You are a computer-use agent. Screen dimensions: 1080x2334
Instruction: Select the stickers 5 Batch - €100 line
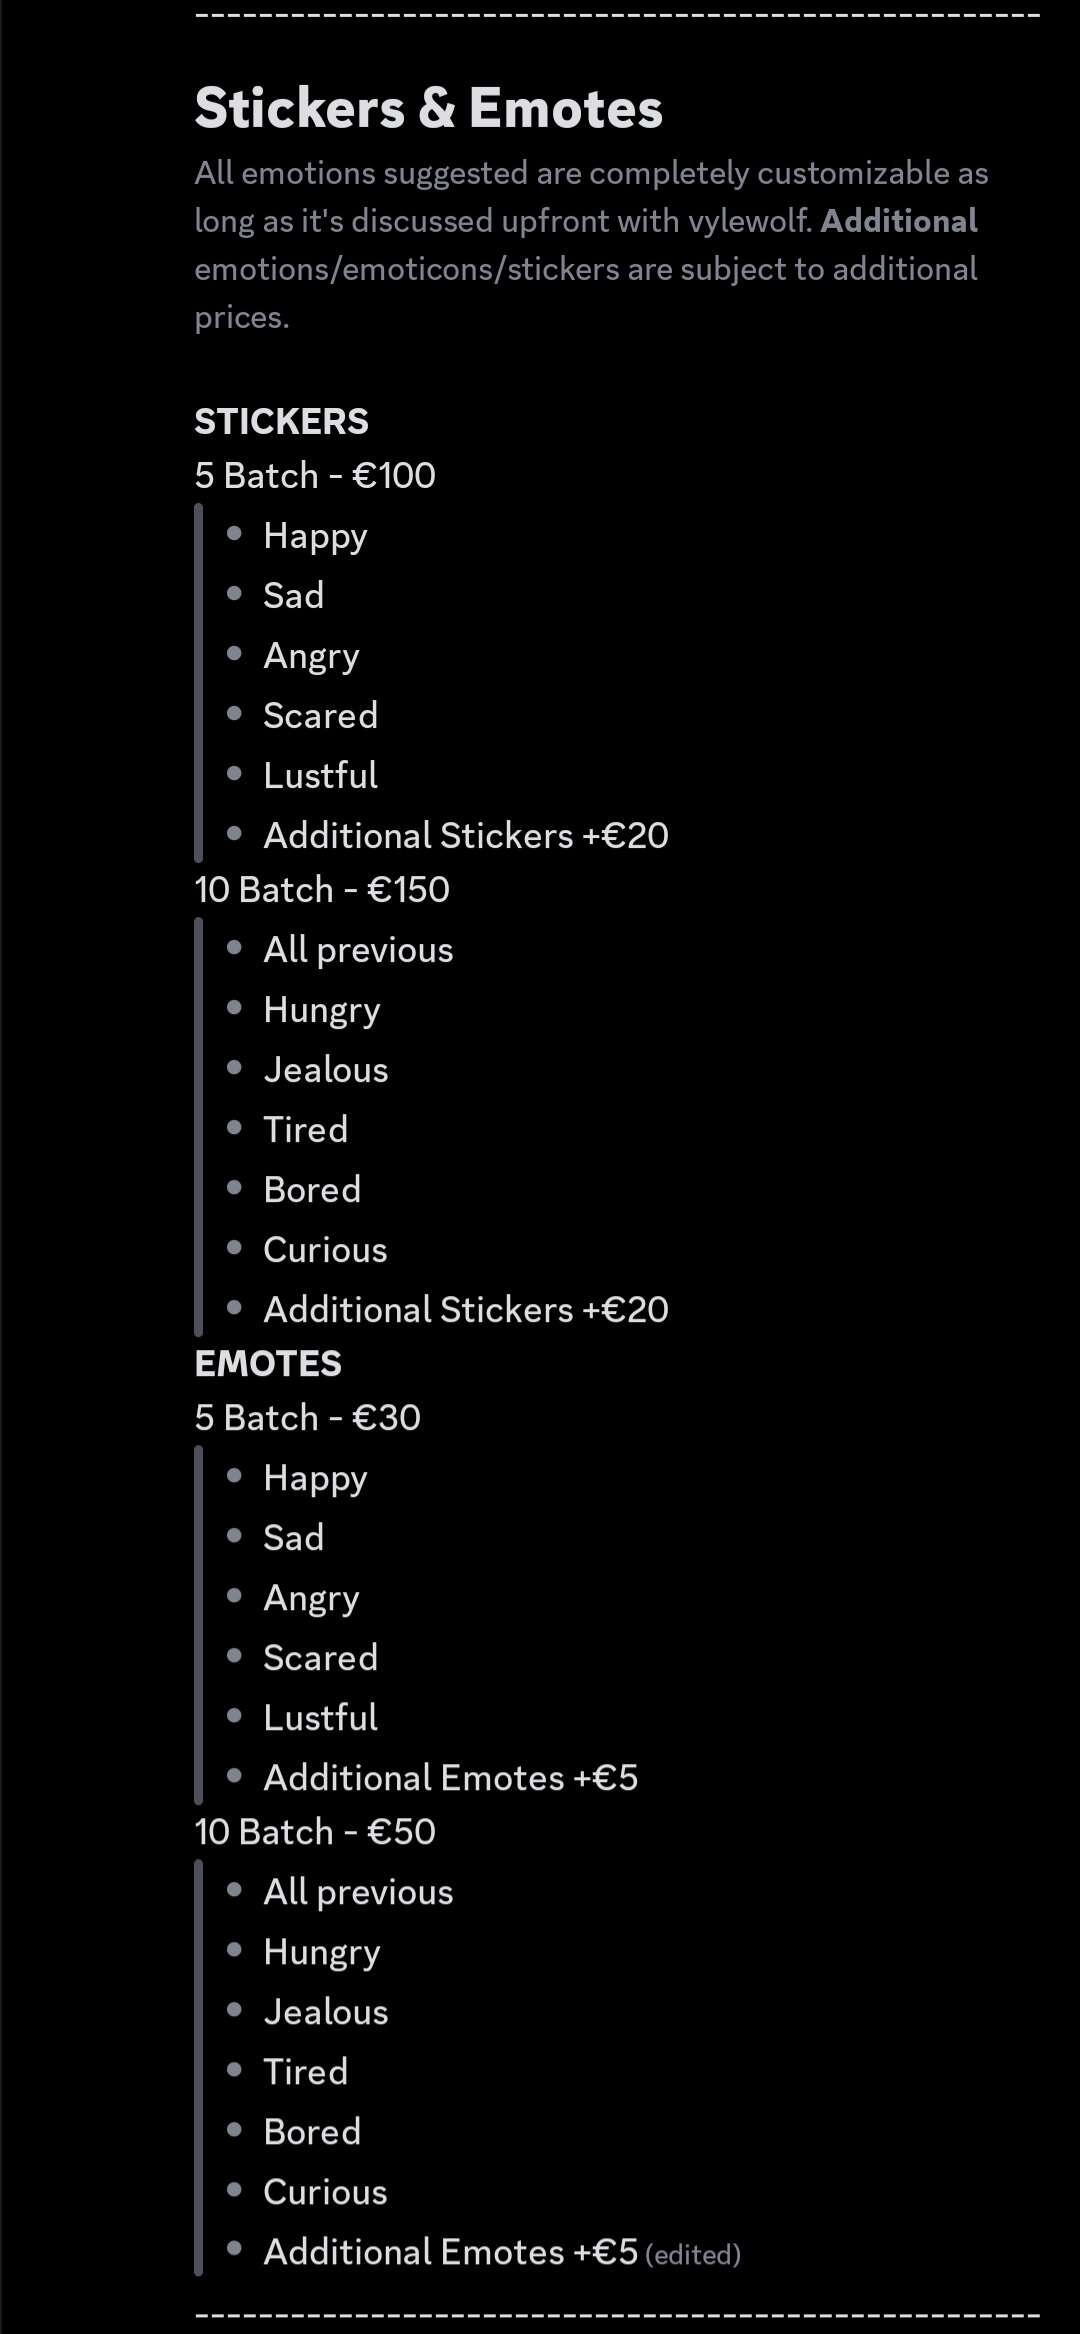tap(315, 476)
